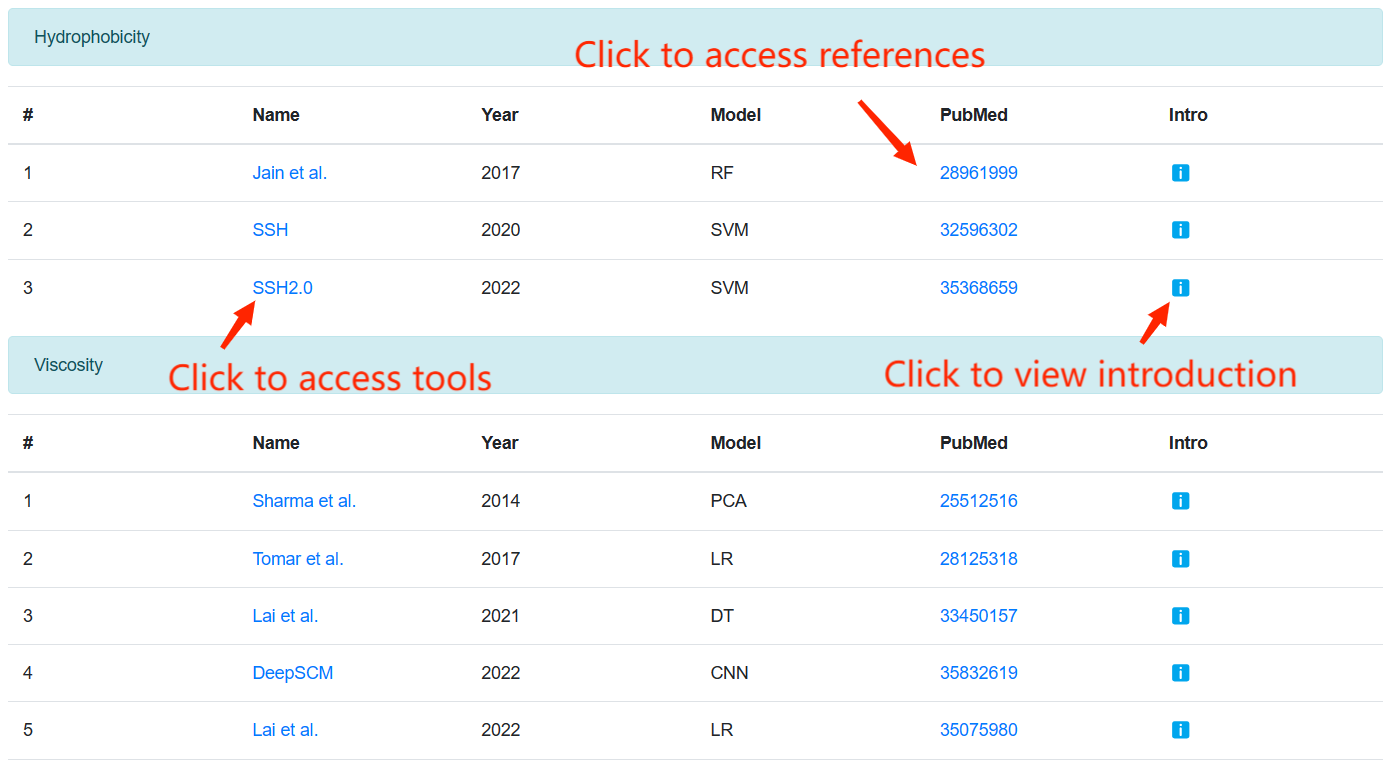Open PubMed reference 32596302
Viewport: 1392px width, 764px height.
pyautogui.click(x=979, y=230)
